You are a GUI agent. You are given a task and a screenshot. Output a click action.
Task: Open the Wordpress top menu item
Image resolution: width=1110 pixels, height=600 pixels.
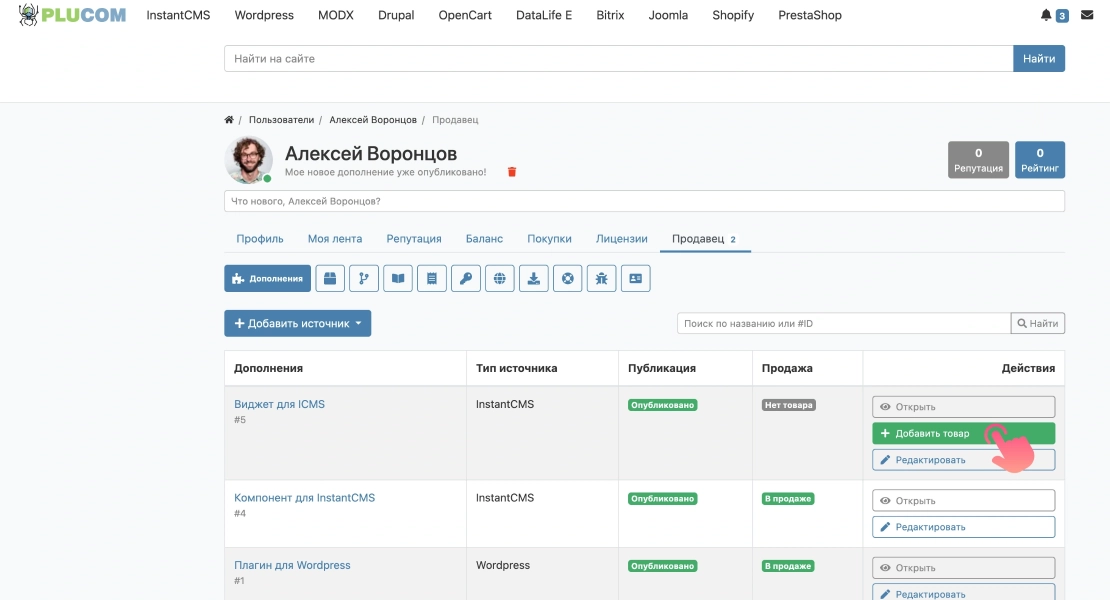click(264, 15)
